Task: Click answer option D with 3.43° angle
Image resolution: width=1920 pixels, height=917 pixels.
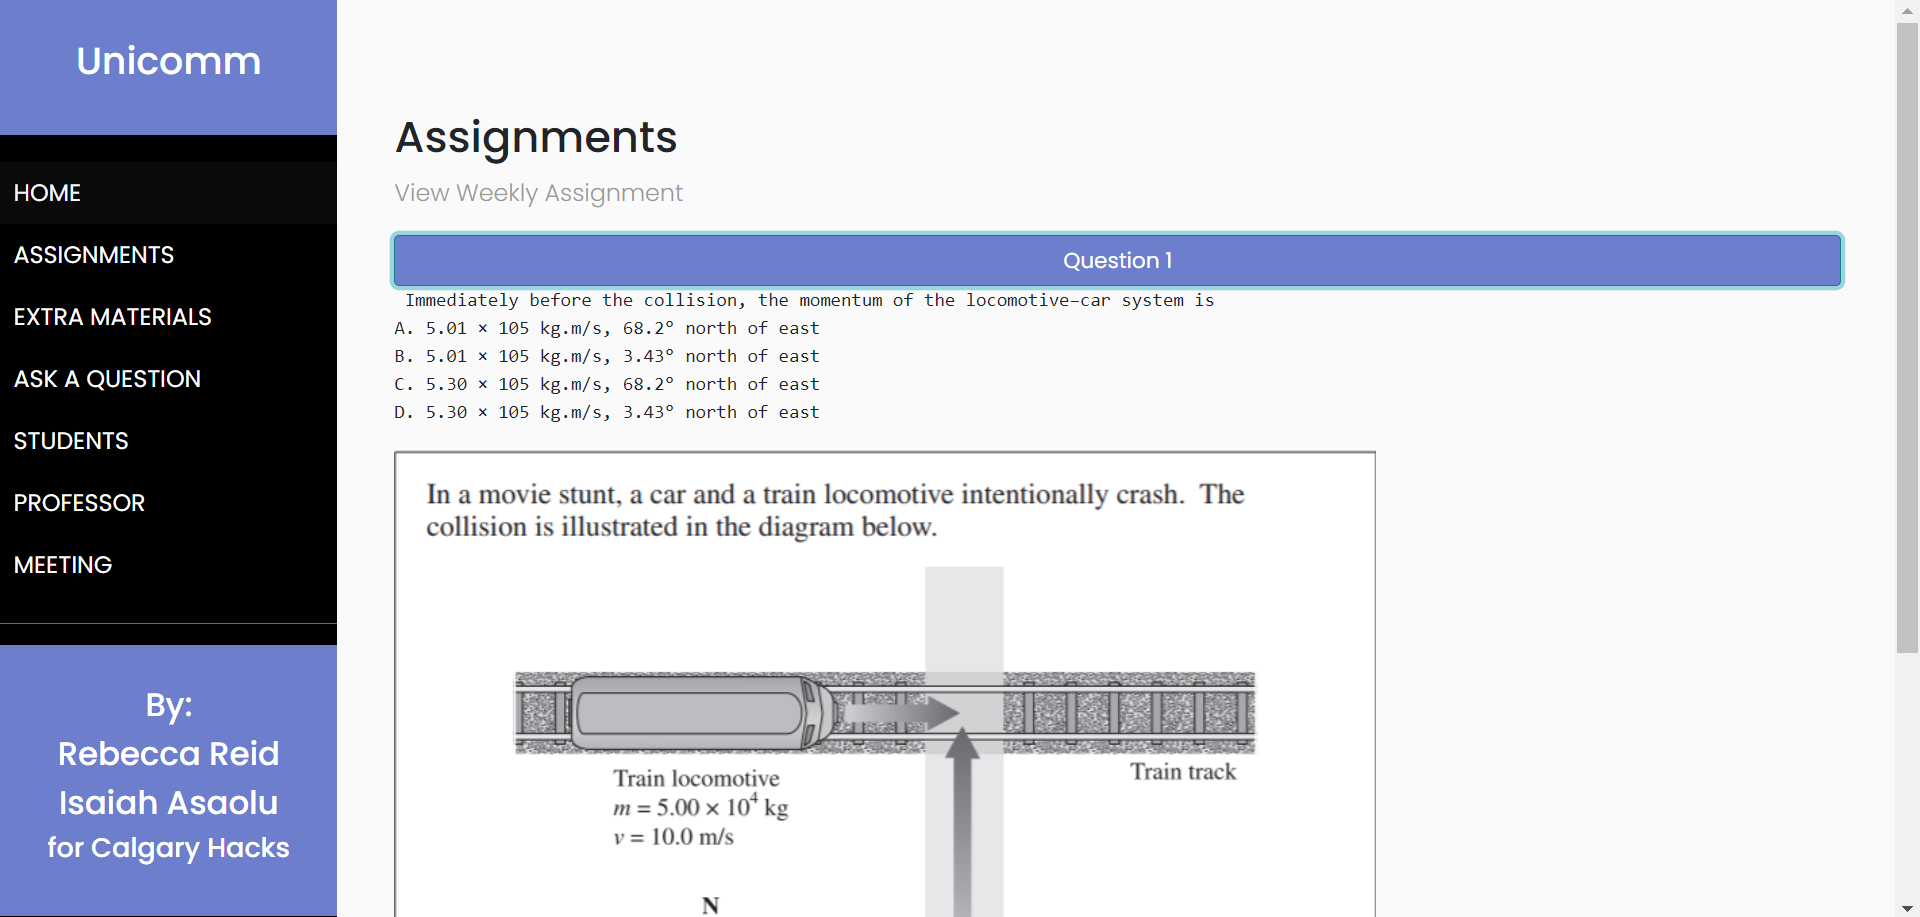Action: pyautogui.click(x=606, y=412)
